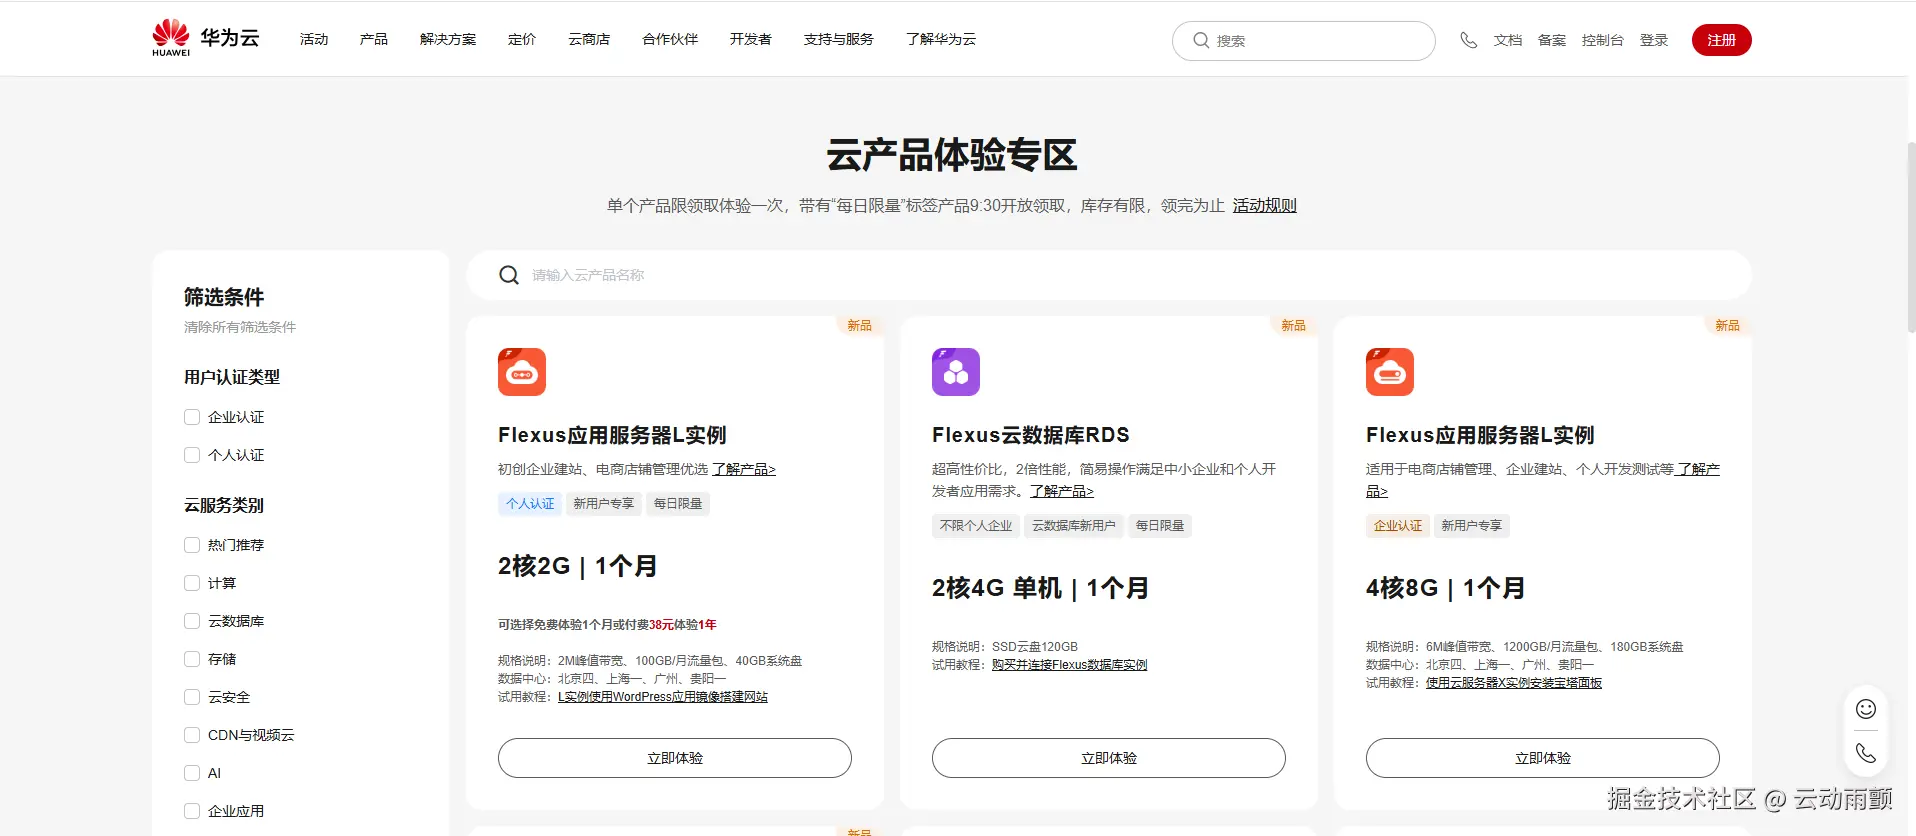
Task: Open the 云商店 nav item
Action: [589, 39]
